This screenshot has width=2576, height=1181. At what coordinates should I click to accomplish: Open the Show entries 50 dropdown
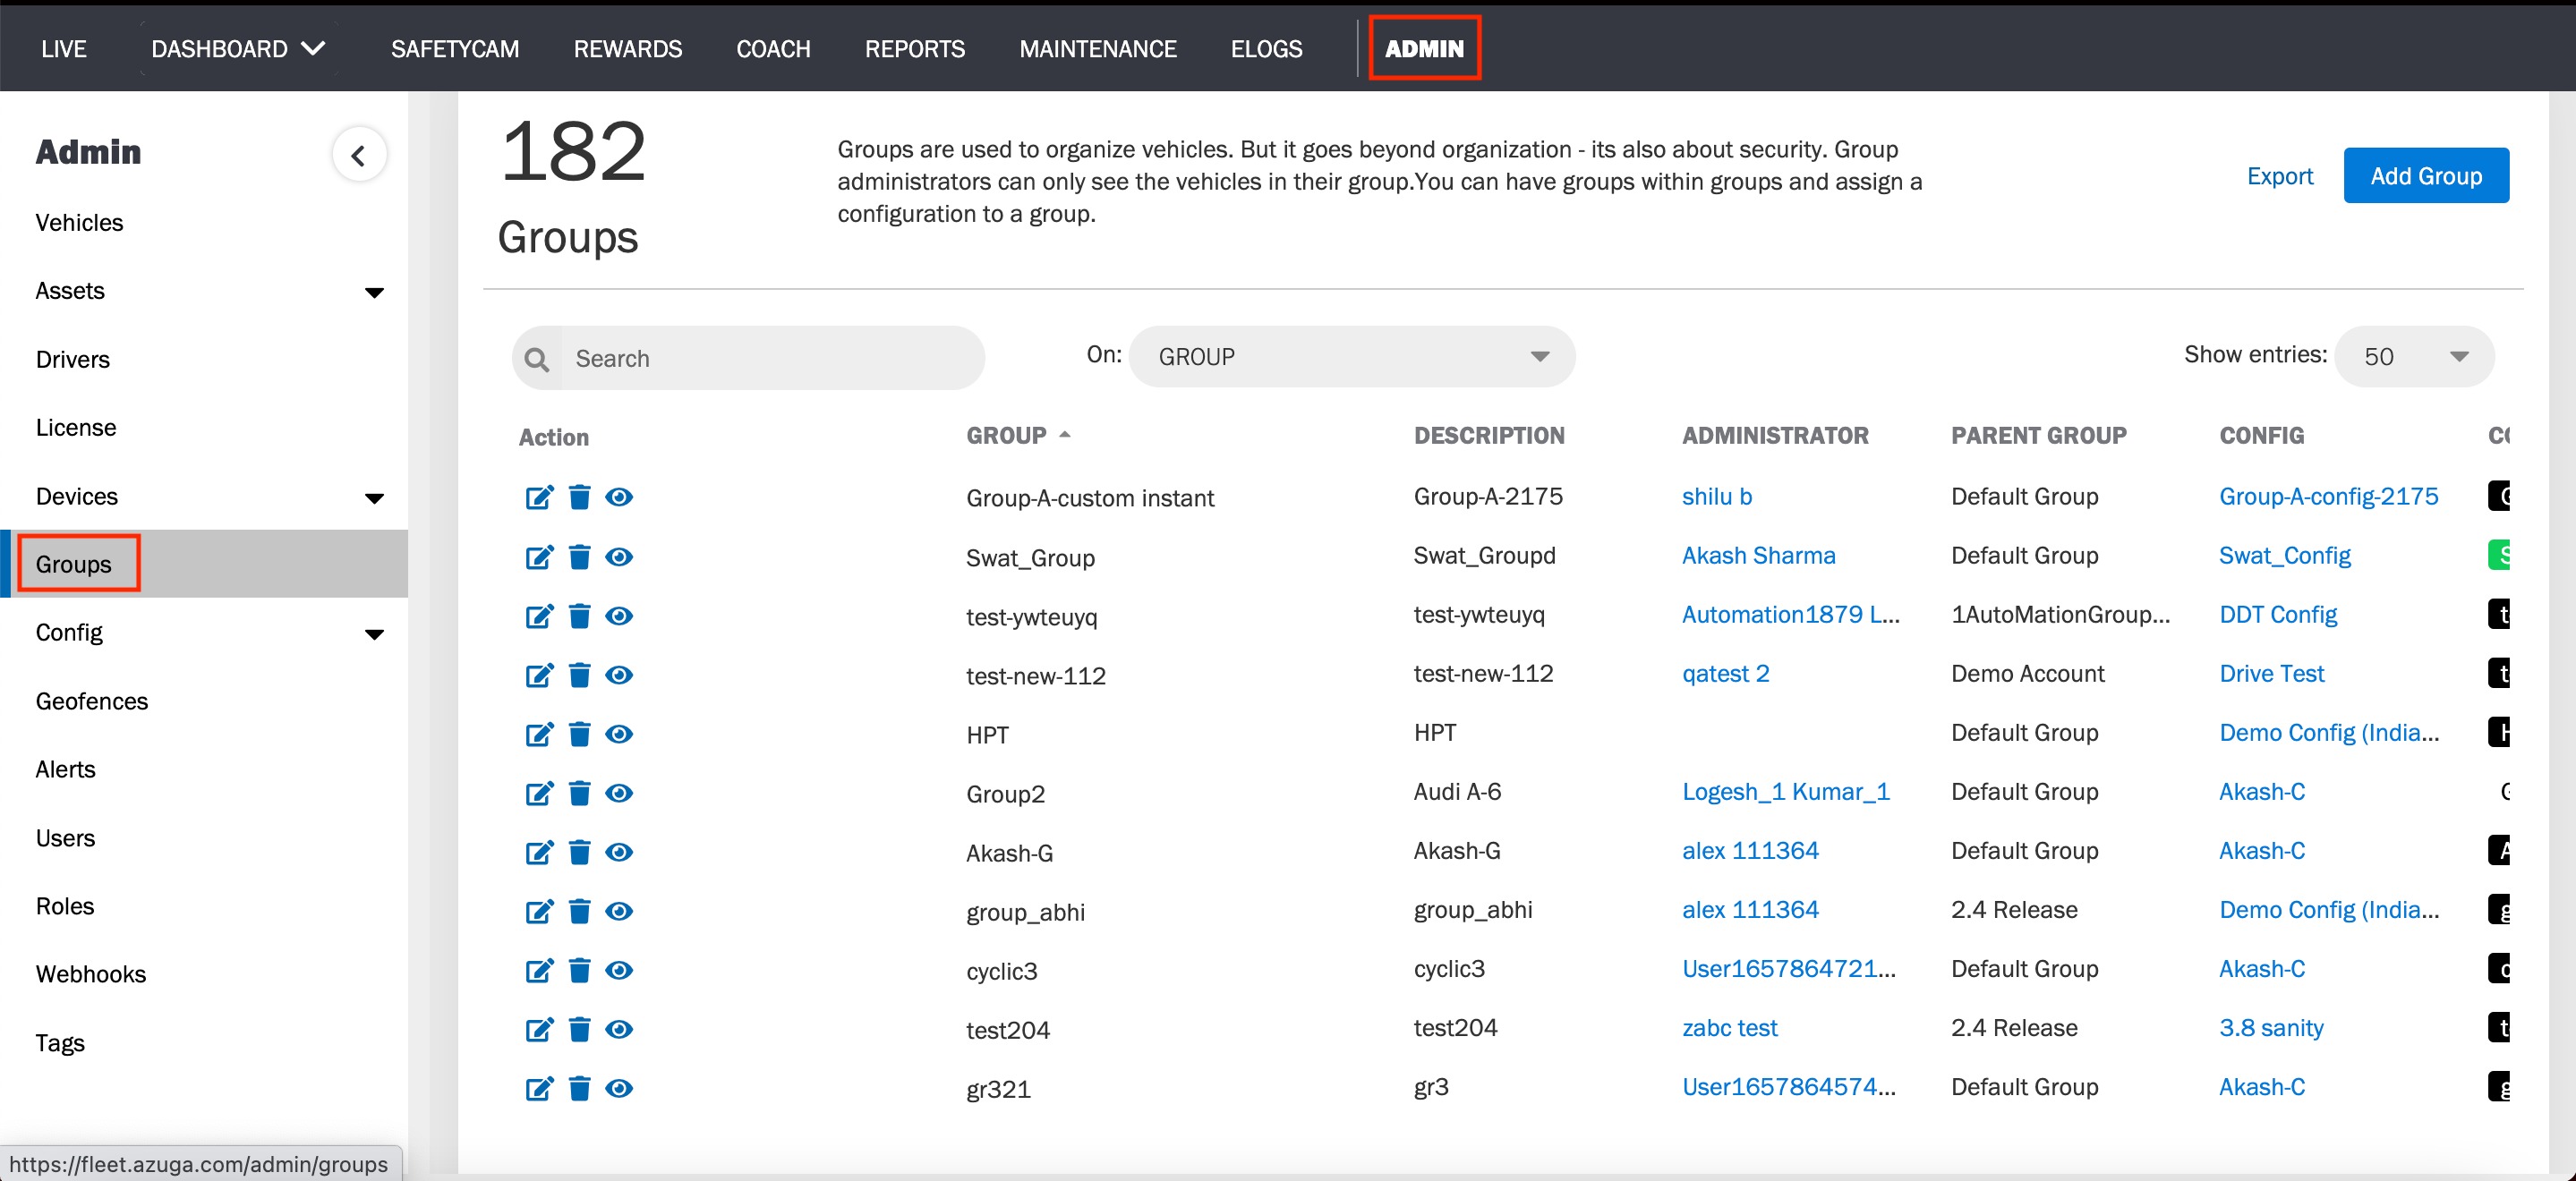click(2414, 356)
